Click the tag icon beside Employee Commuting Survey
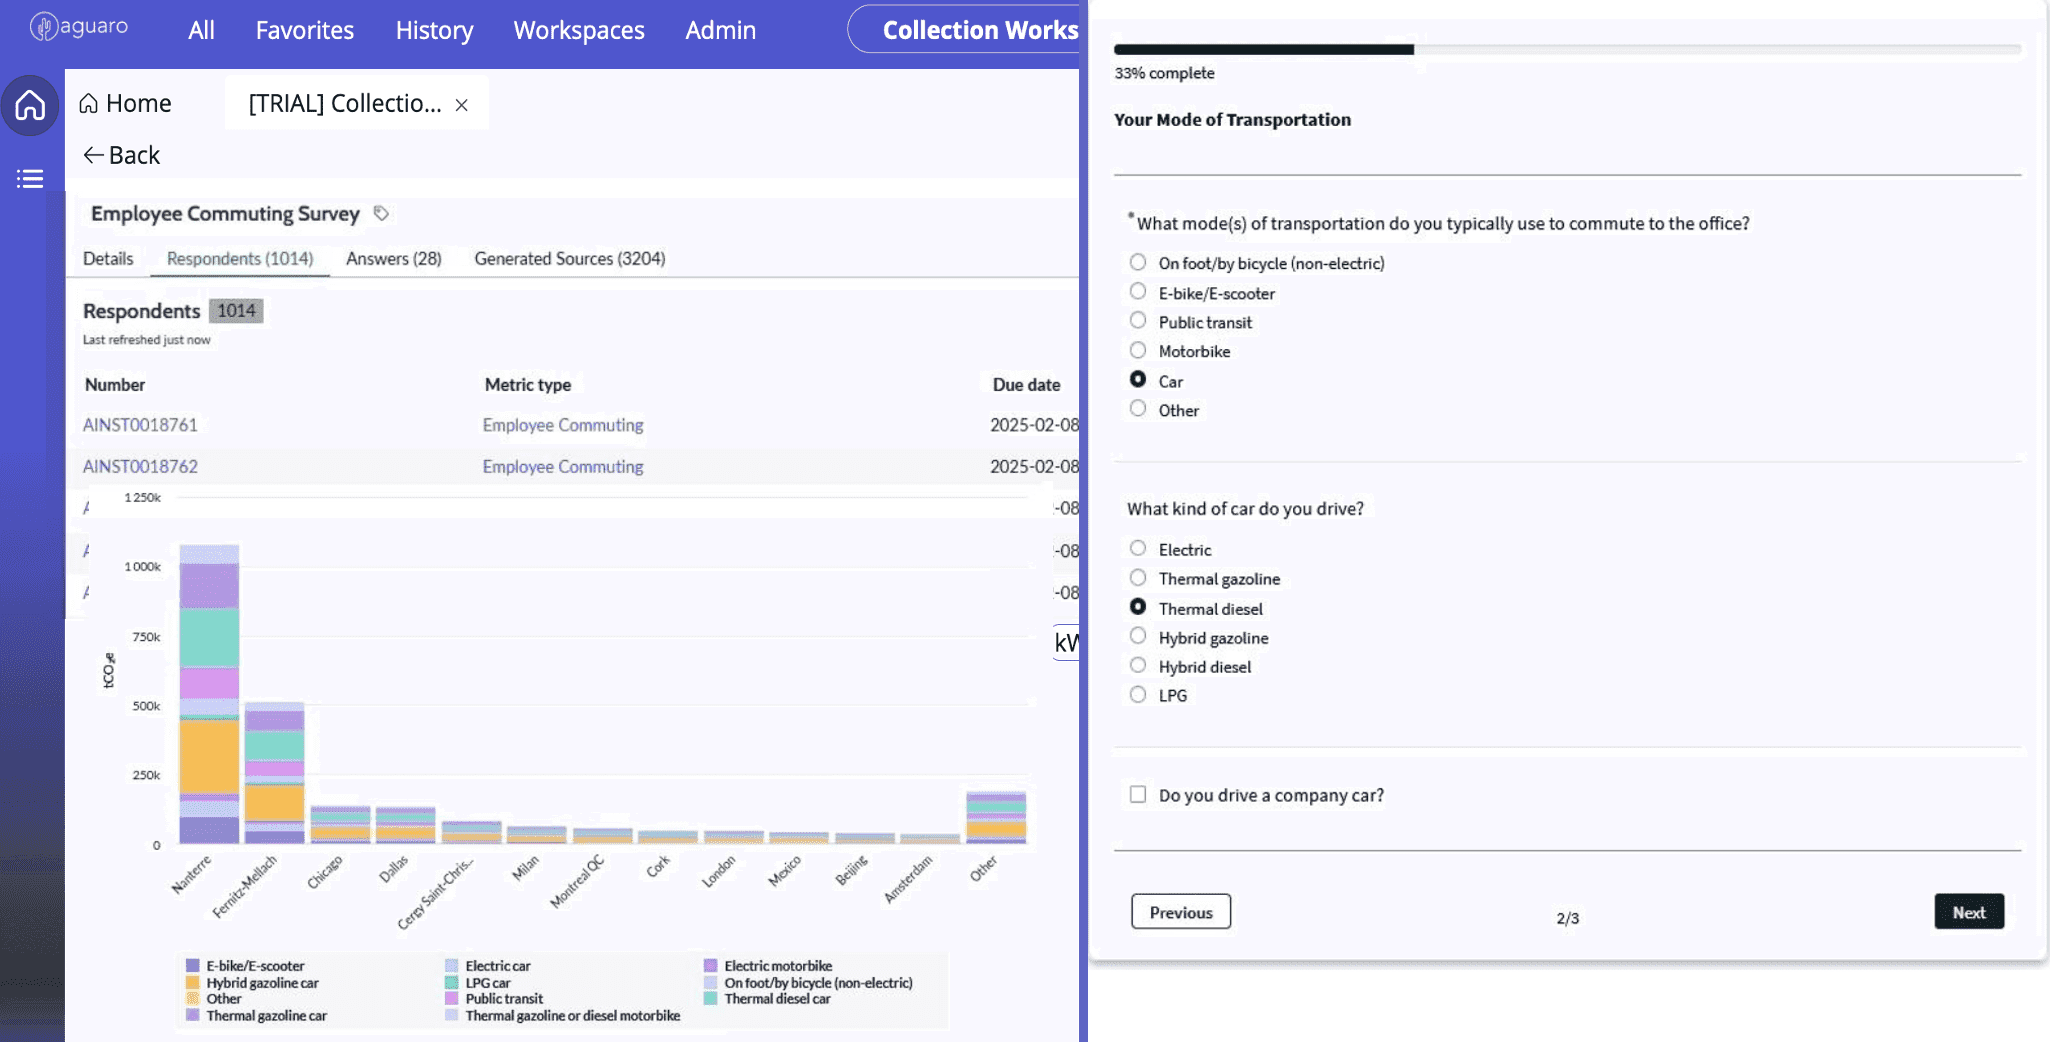Viewport: 2050px width, 1042px height. tap(381, 213)
